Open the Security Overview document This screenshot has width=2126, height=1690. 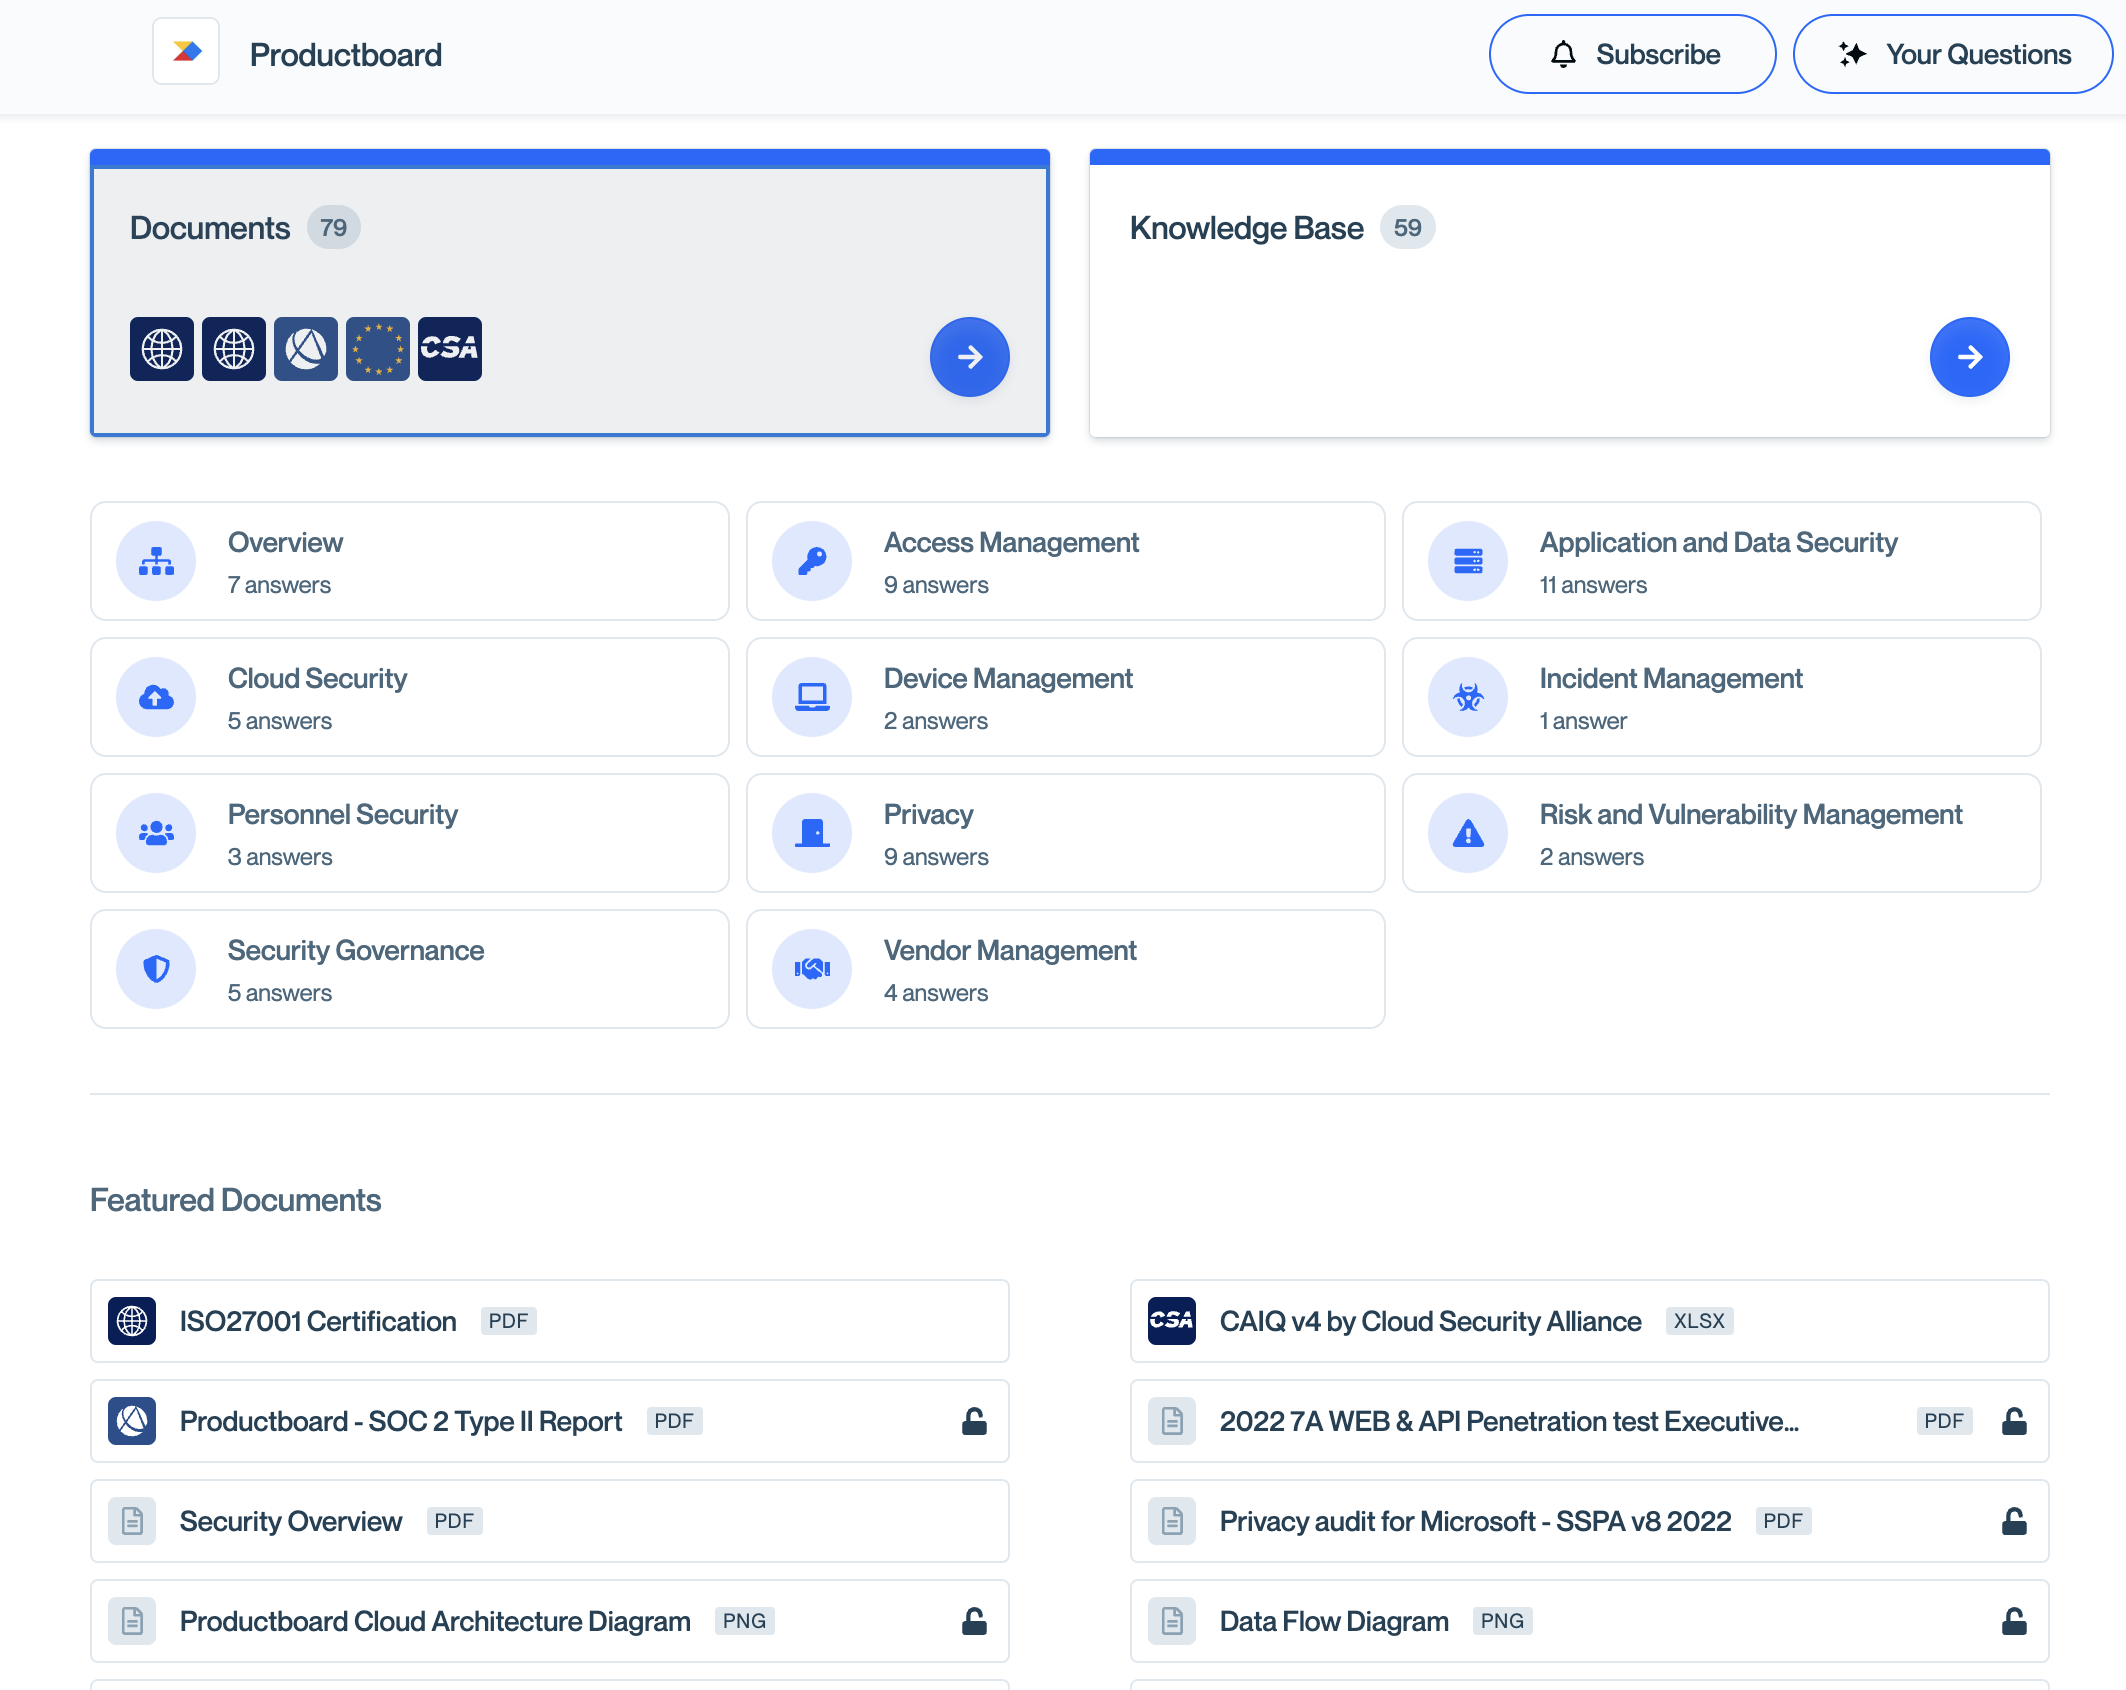pos(550,1521)
